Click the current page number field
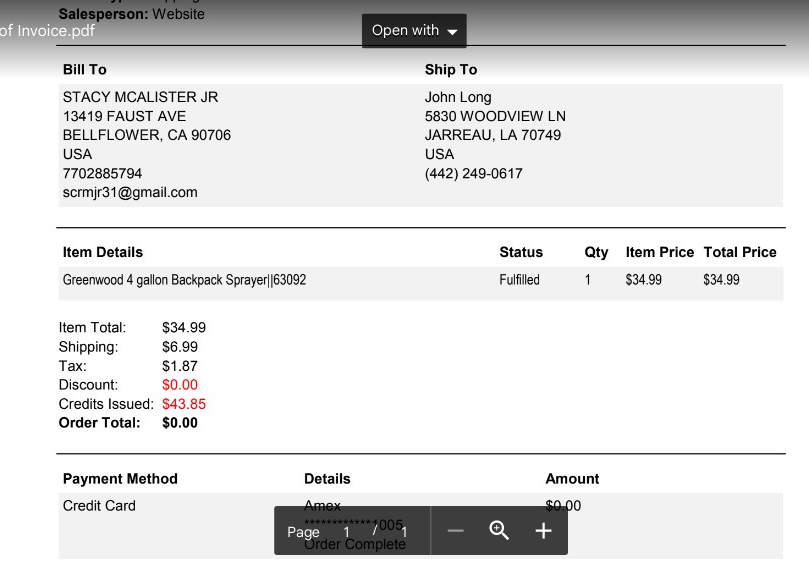This screenshot has width=809, height=568. click(346, 532)
